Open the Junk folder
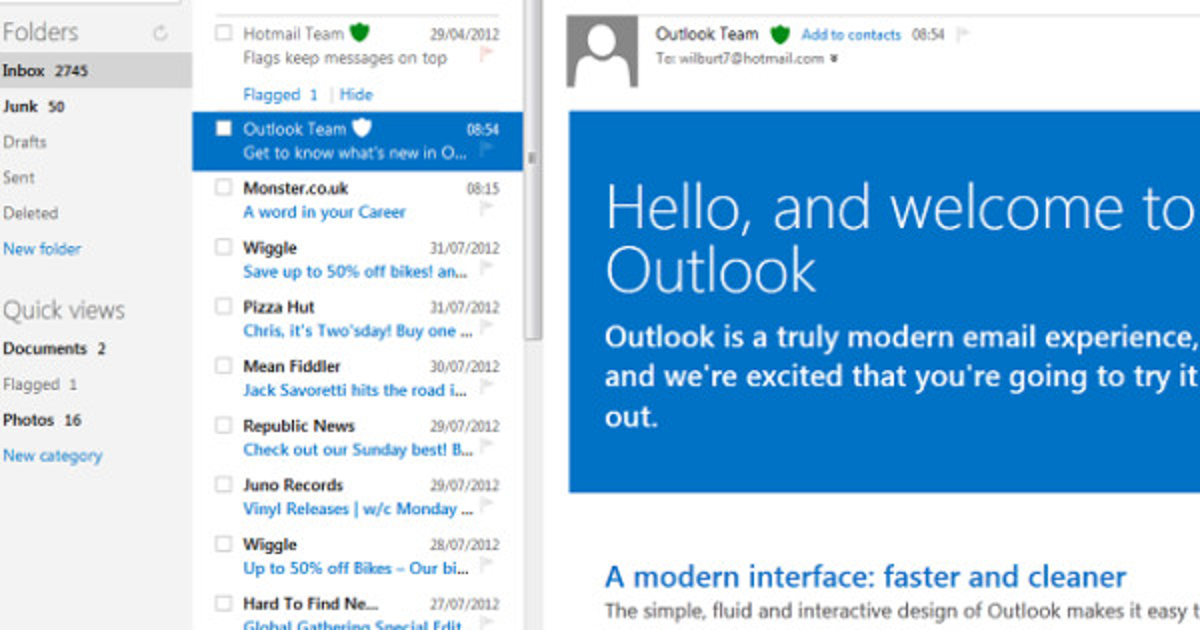This screenshot has height=630, width=1200. [20, 106]
